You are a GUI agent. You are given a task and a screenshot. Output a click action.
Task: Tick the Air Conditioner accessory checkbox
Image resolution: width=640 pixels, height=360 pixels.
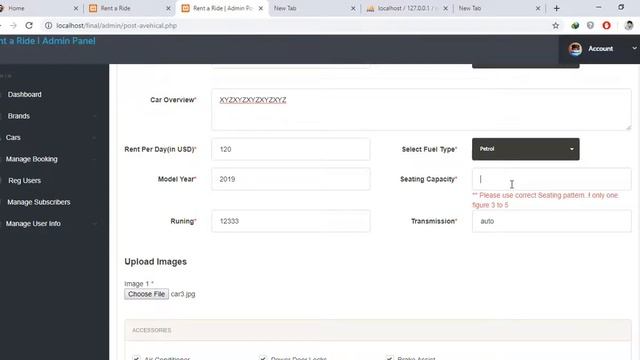(x=136, y=358)
